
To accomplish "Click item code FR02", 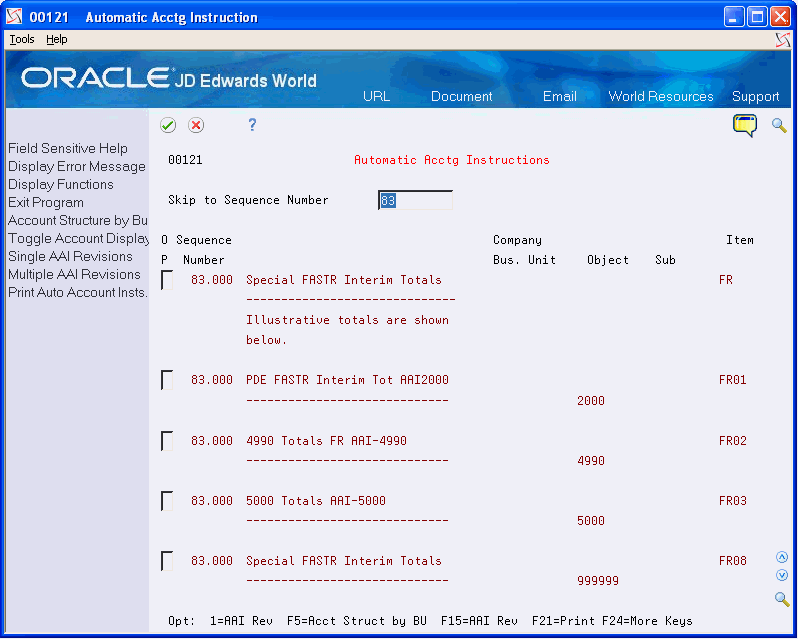I will pos(732,441).
